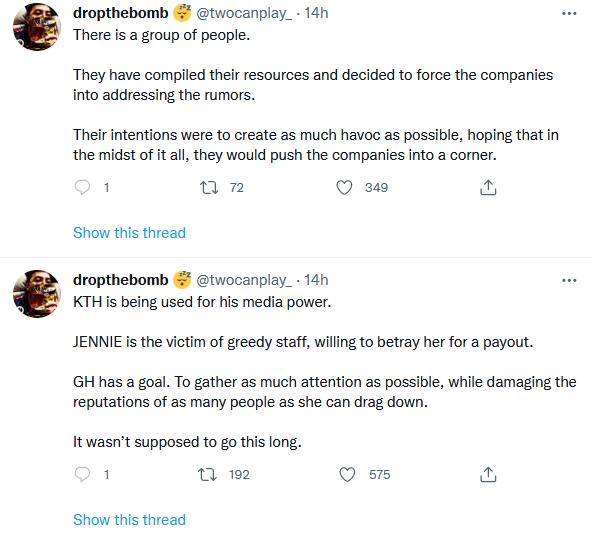Open dropthebomb profile from second tweet name
600x534 pixels.
[120, 280]
